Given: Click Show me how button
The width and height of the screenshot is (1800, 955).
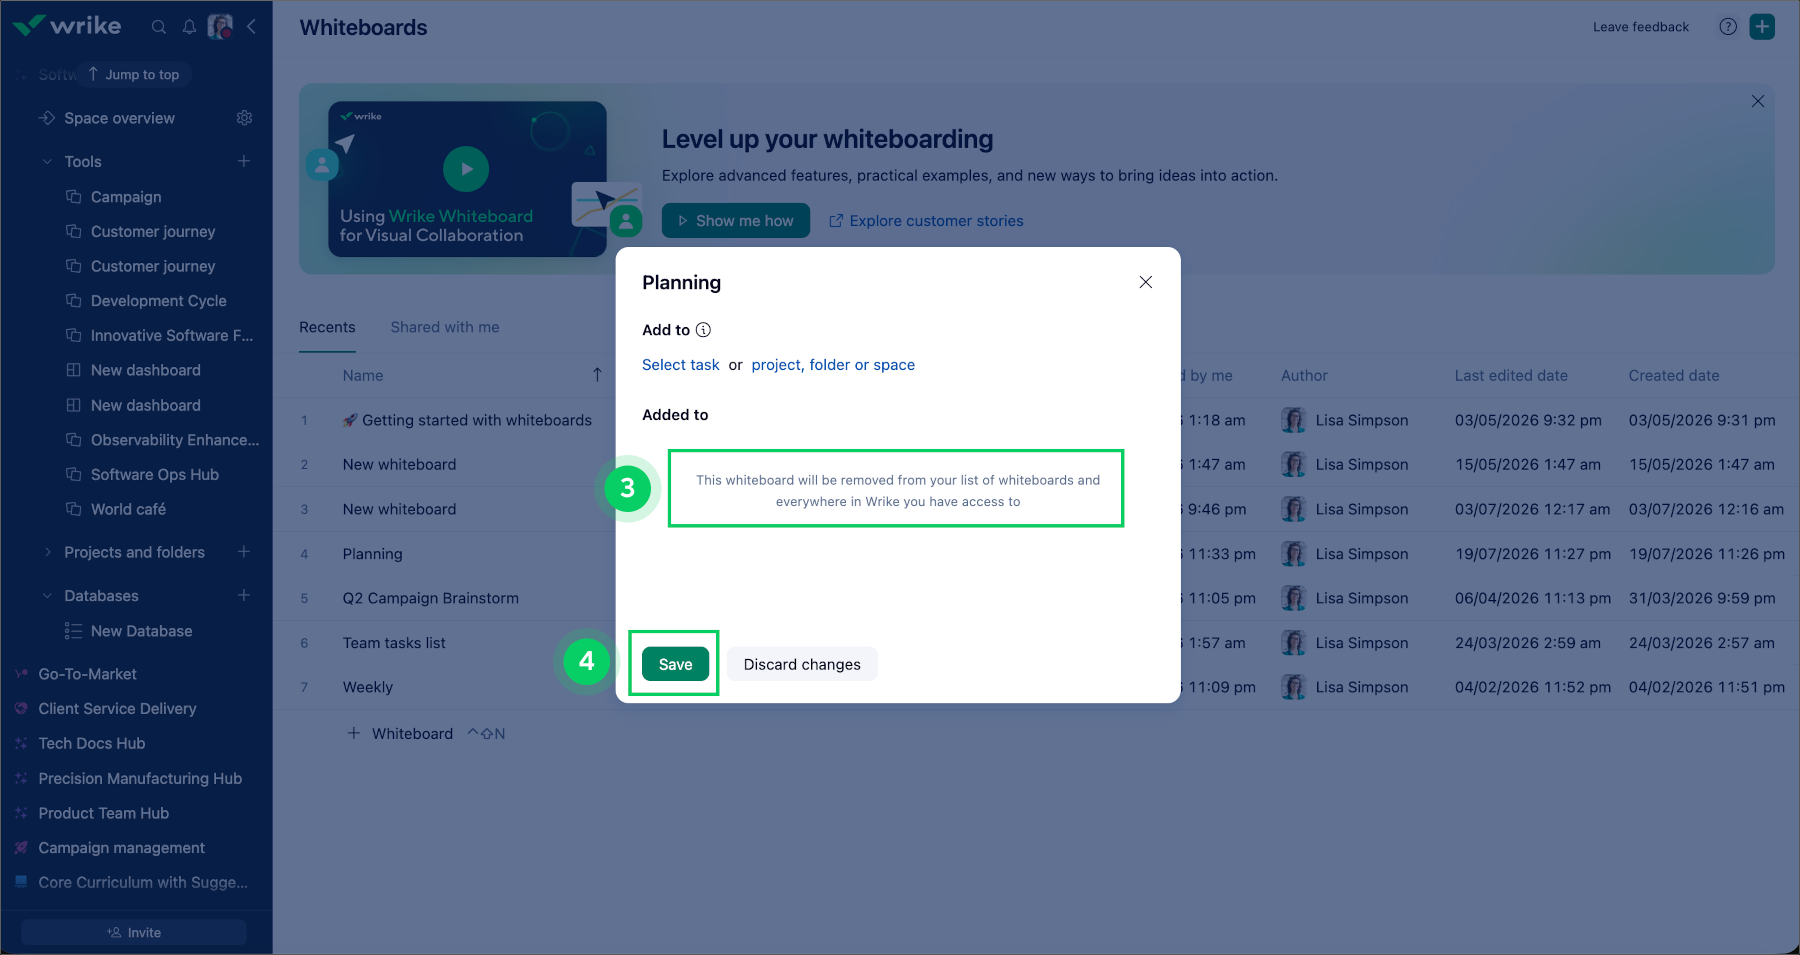Looking at the screenshot, I should (x=736, y=221).
